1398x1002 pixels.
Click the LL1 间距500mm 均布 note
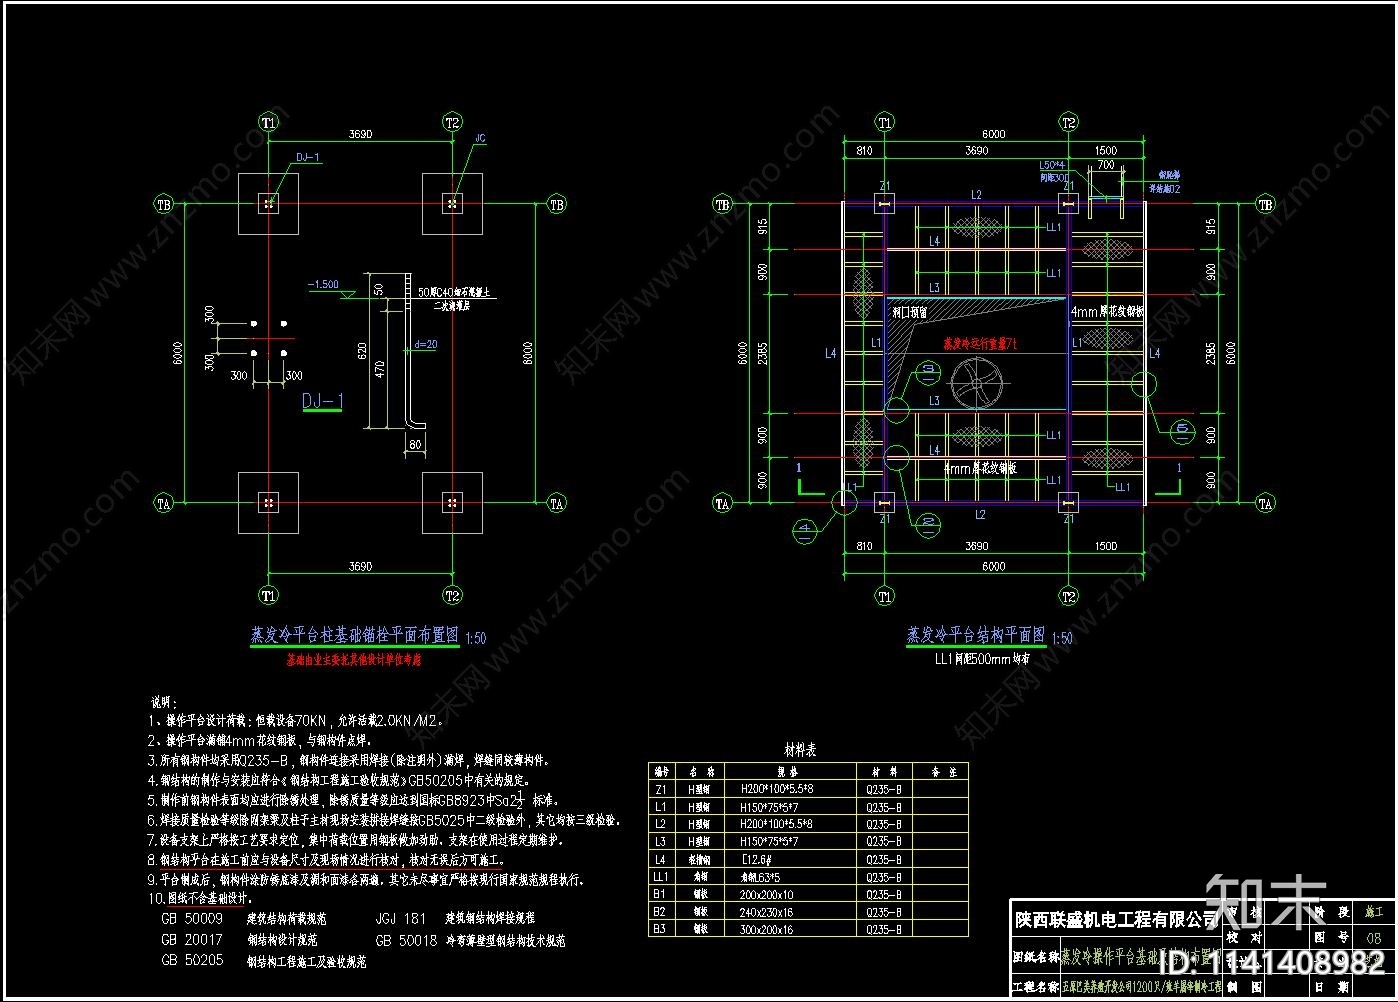[980, 659]
